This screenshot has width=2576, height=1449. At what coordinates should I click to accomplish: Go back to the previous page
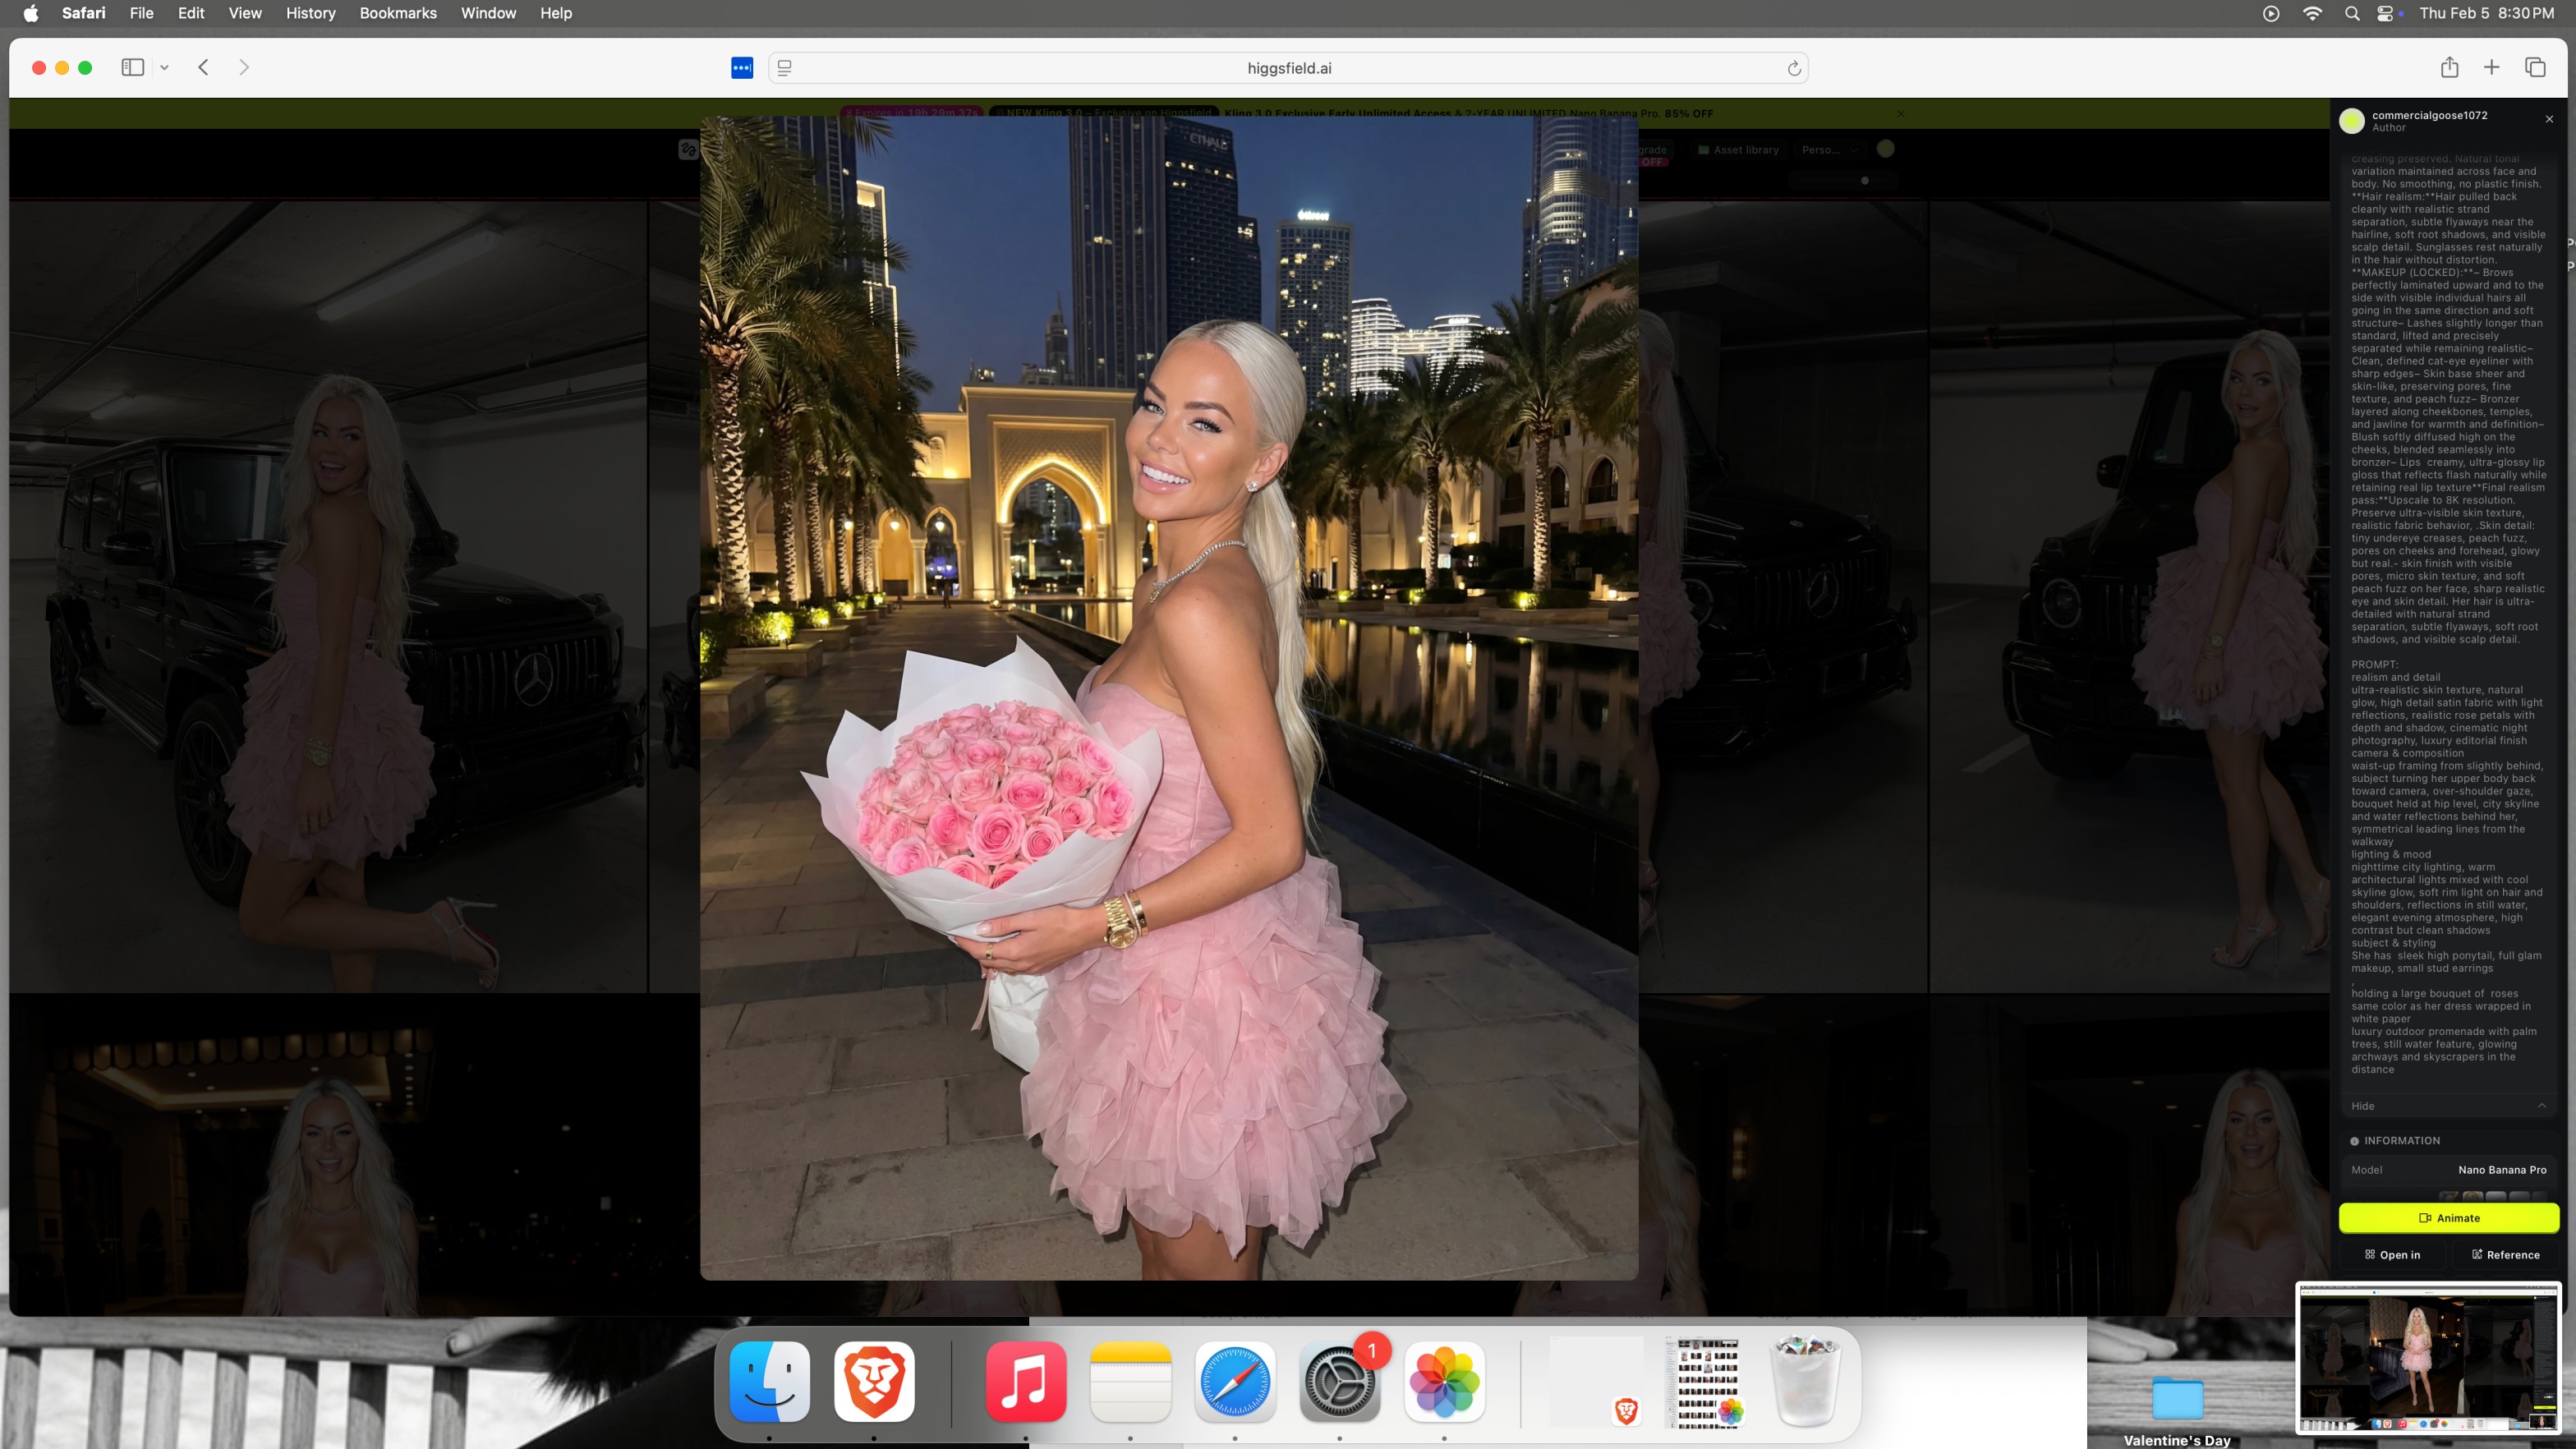pyautogui.click(x=204, y=68)
